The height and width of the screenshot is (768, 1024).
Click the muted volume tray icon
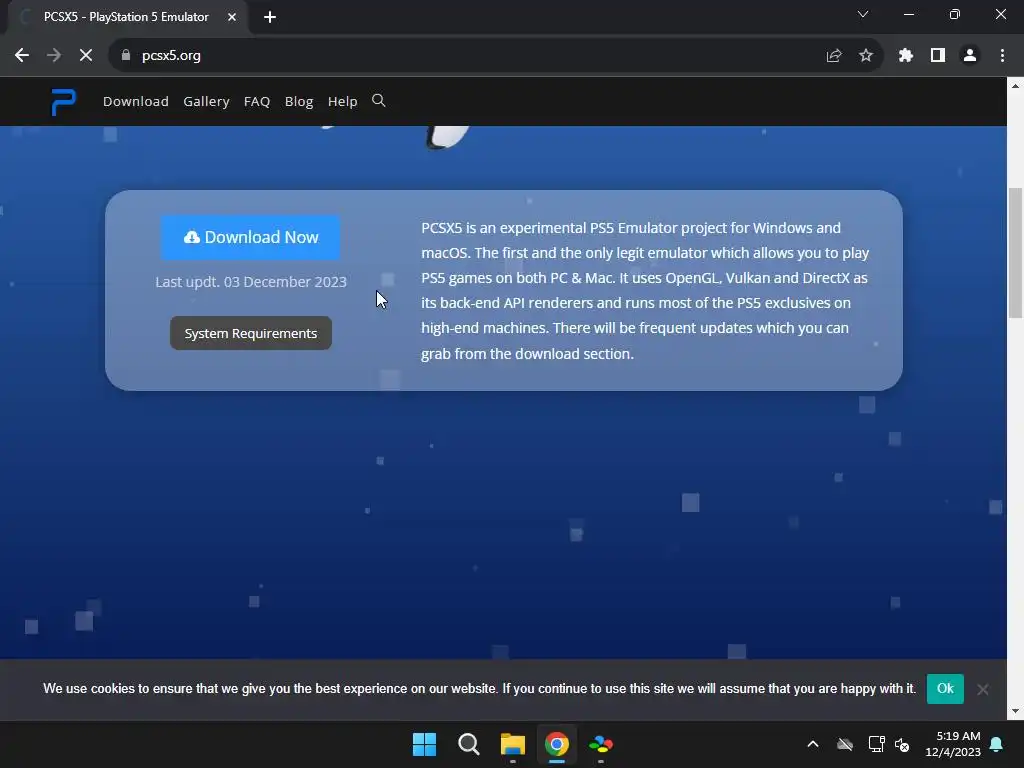pyautogui.click(x=903, y=744)
